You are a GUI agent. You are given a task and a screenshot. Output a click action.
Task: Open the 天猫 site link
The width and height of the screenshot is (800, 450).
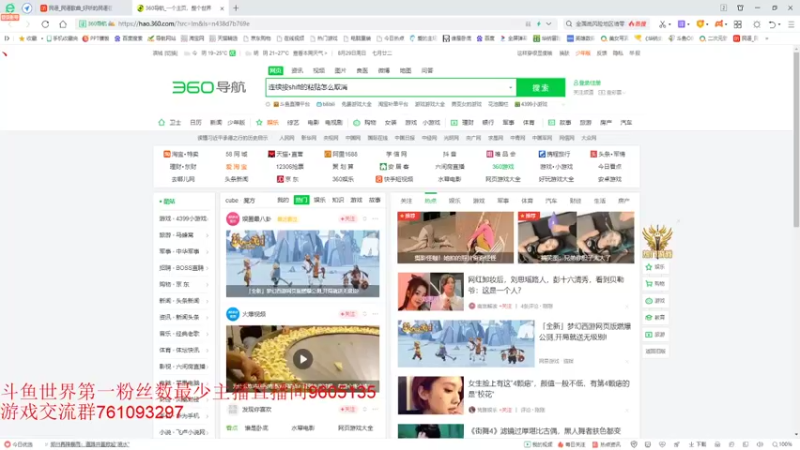click(x=286, y=154)
